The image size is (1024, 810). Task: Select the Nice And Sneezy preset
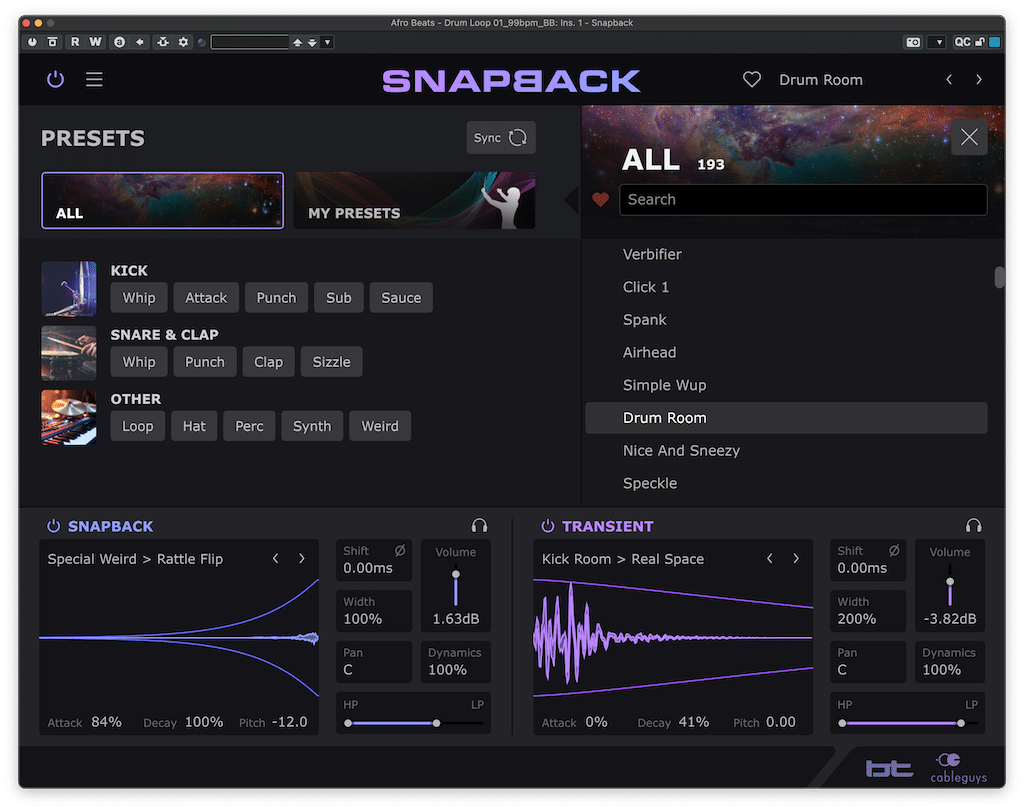786,451
